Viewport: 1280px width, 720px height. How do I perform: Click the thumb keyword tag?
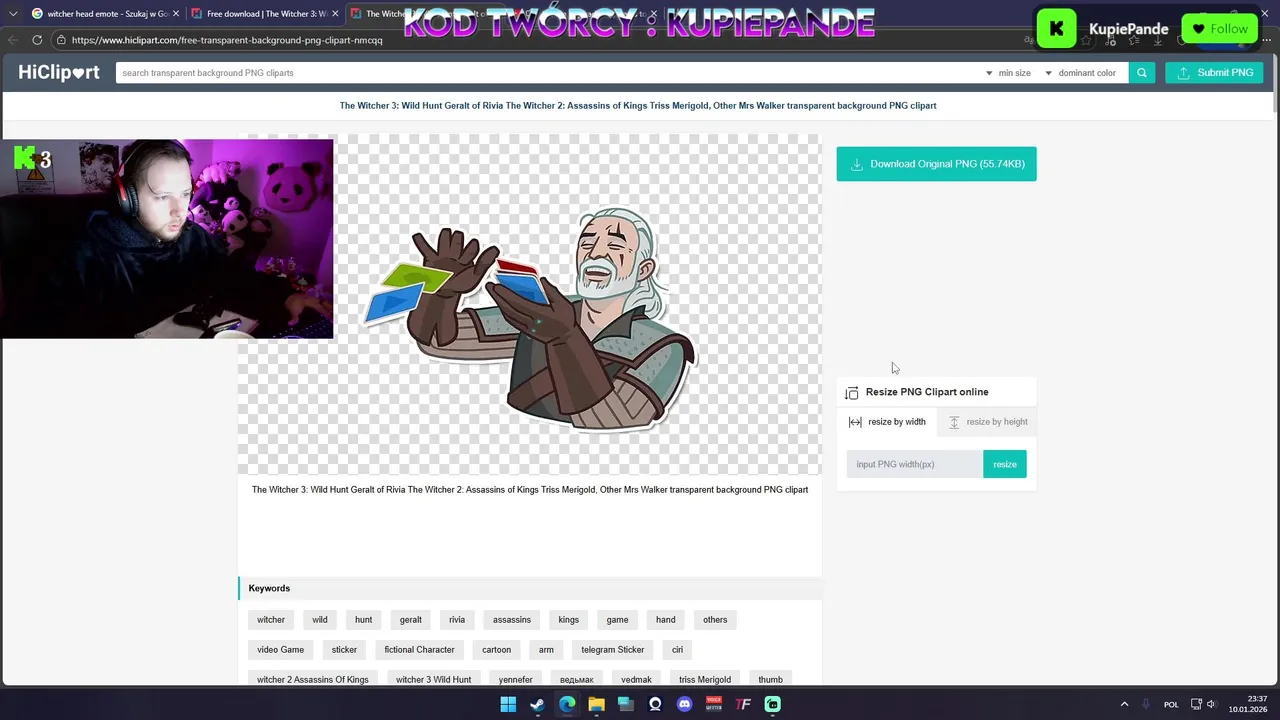[771, 679]
